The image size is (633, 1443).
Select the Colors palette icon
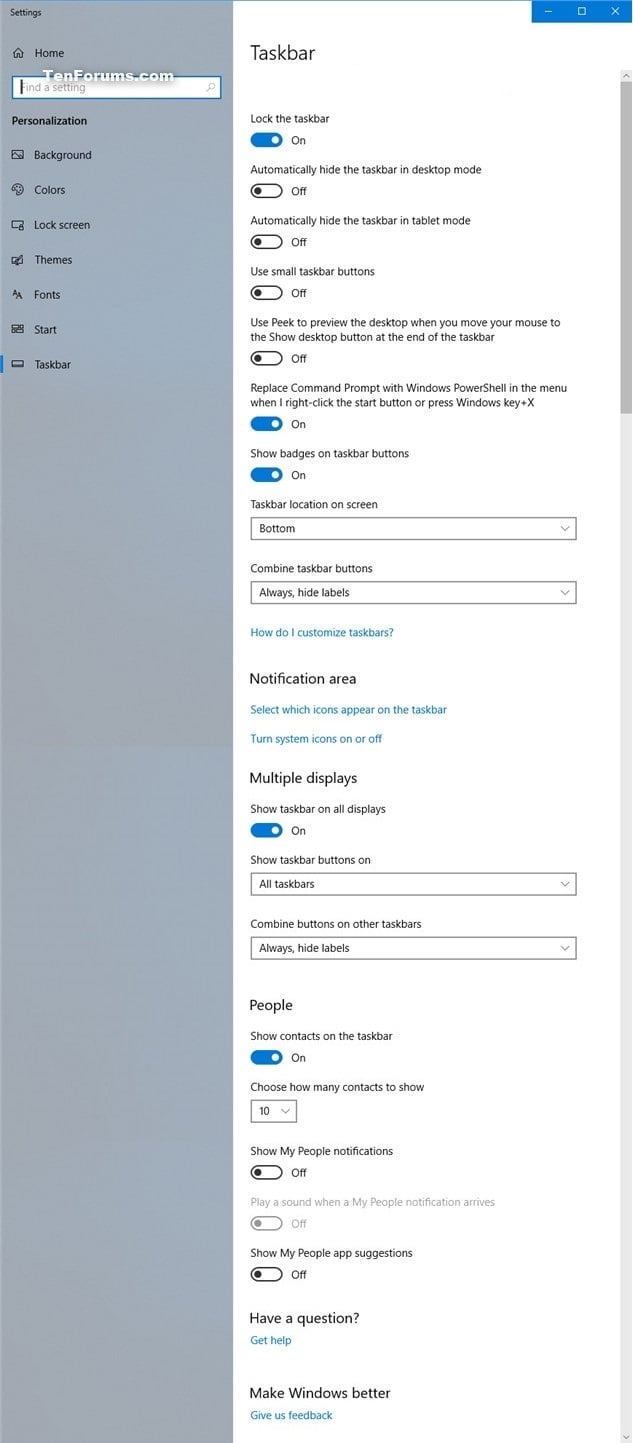(x=18, y=190)
